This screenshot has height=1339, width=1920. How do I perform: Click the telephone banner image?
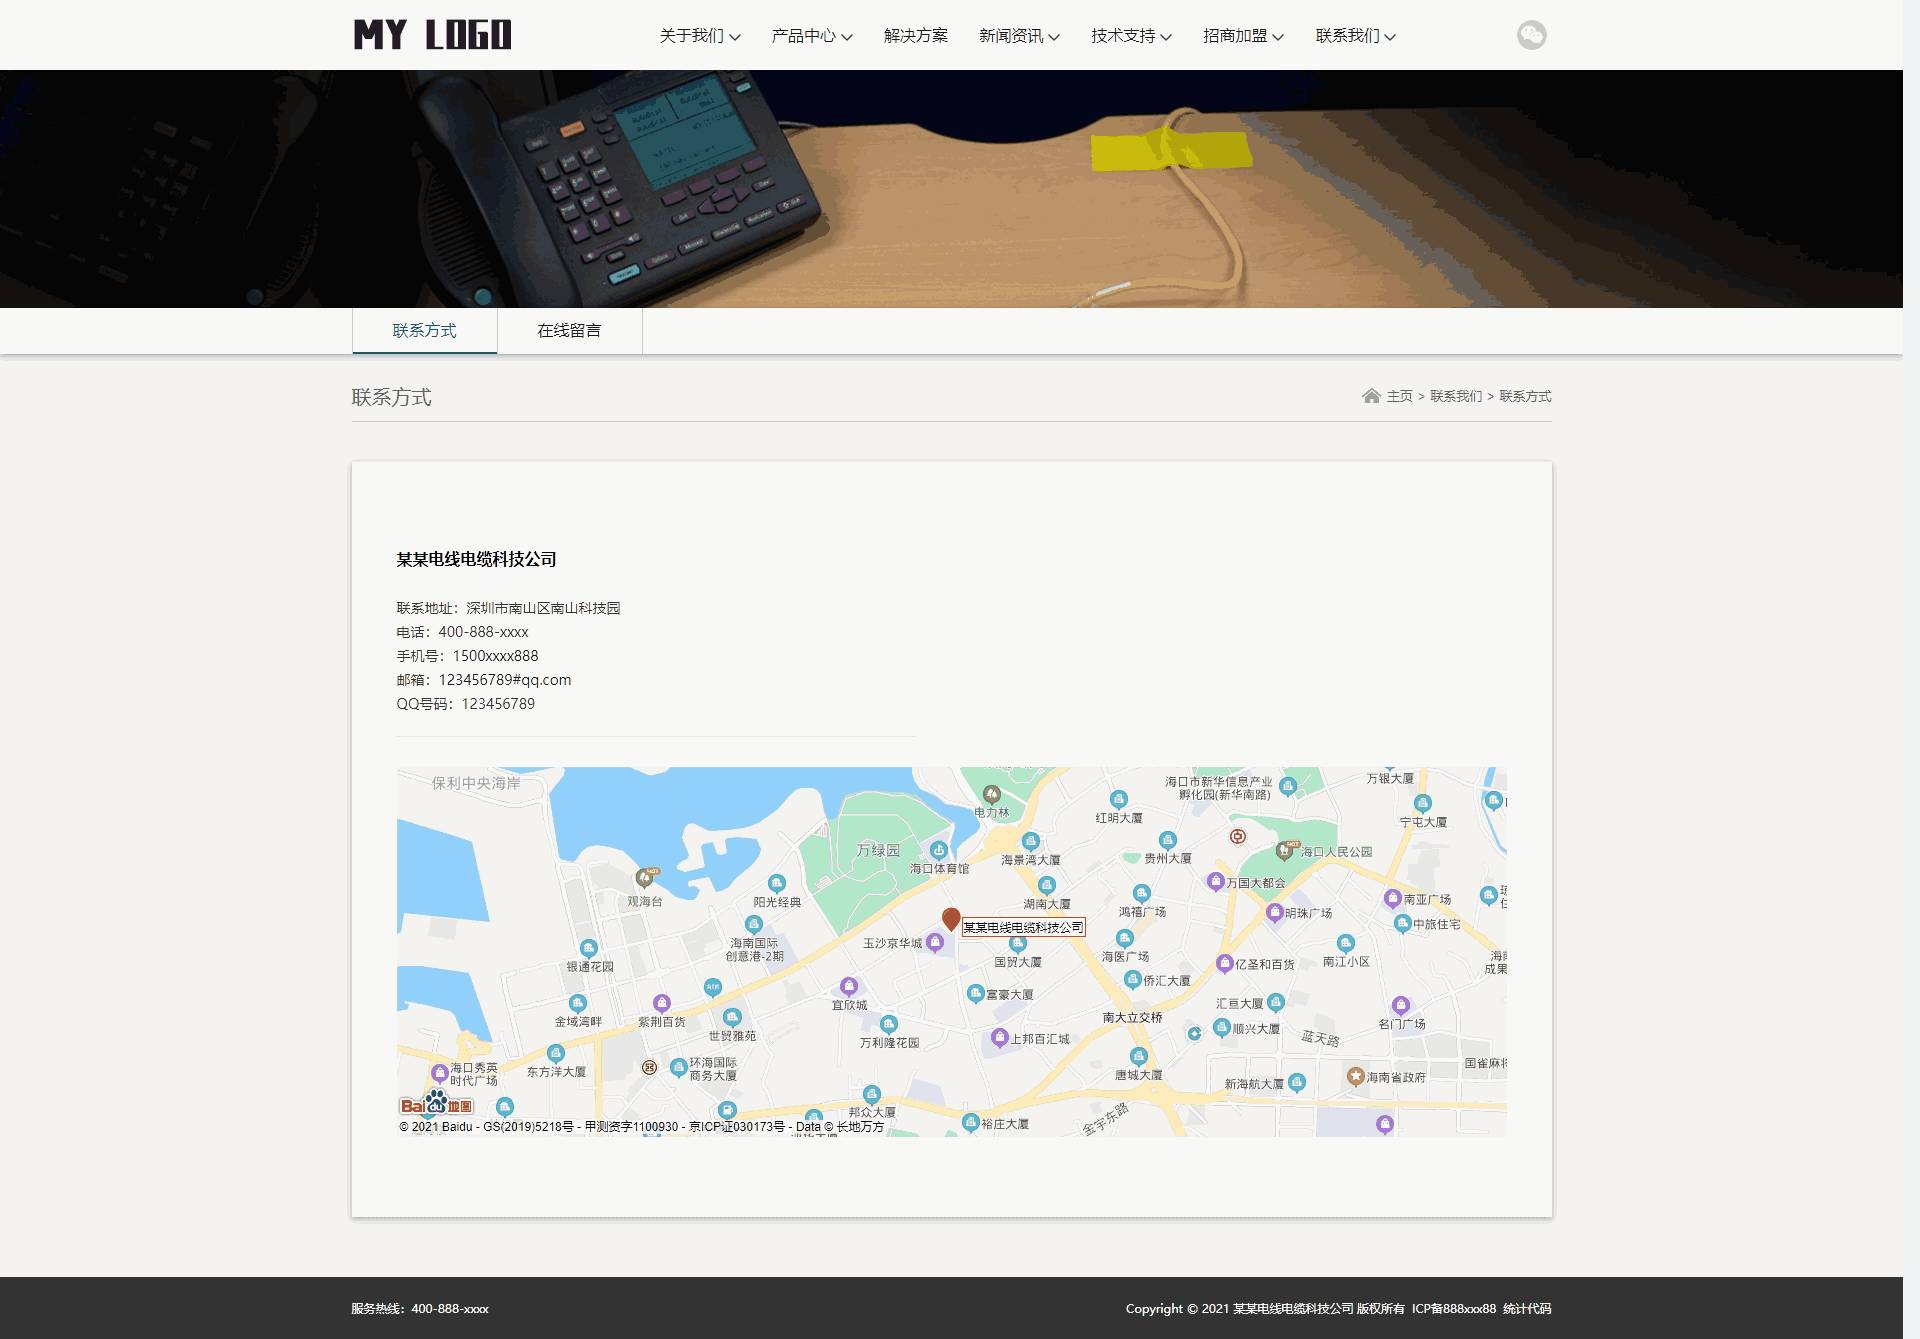[x=951, y=188]
